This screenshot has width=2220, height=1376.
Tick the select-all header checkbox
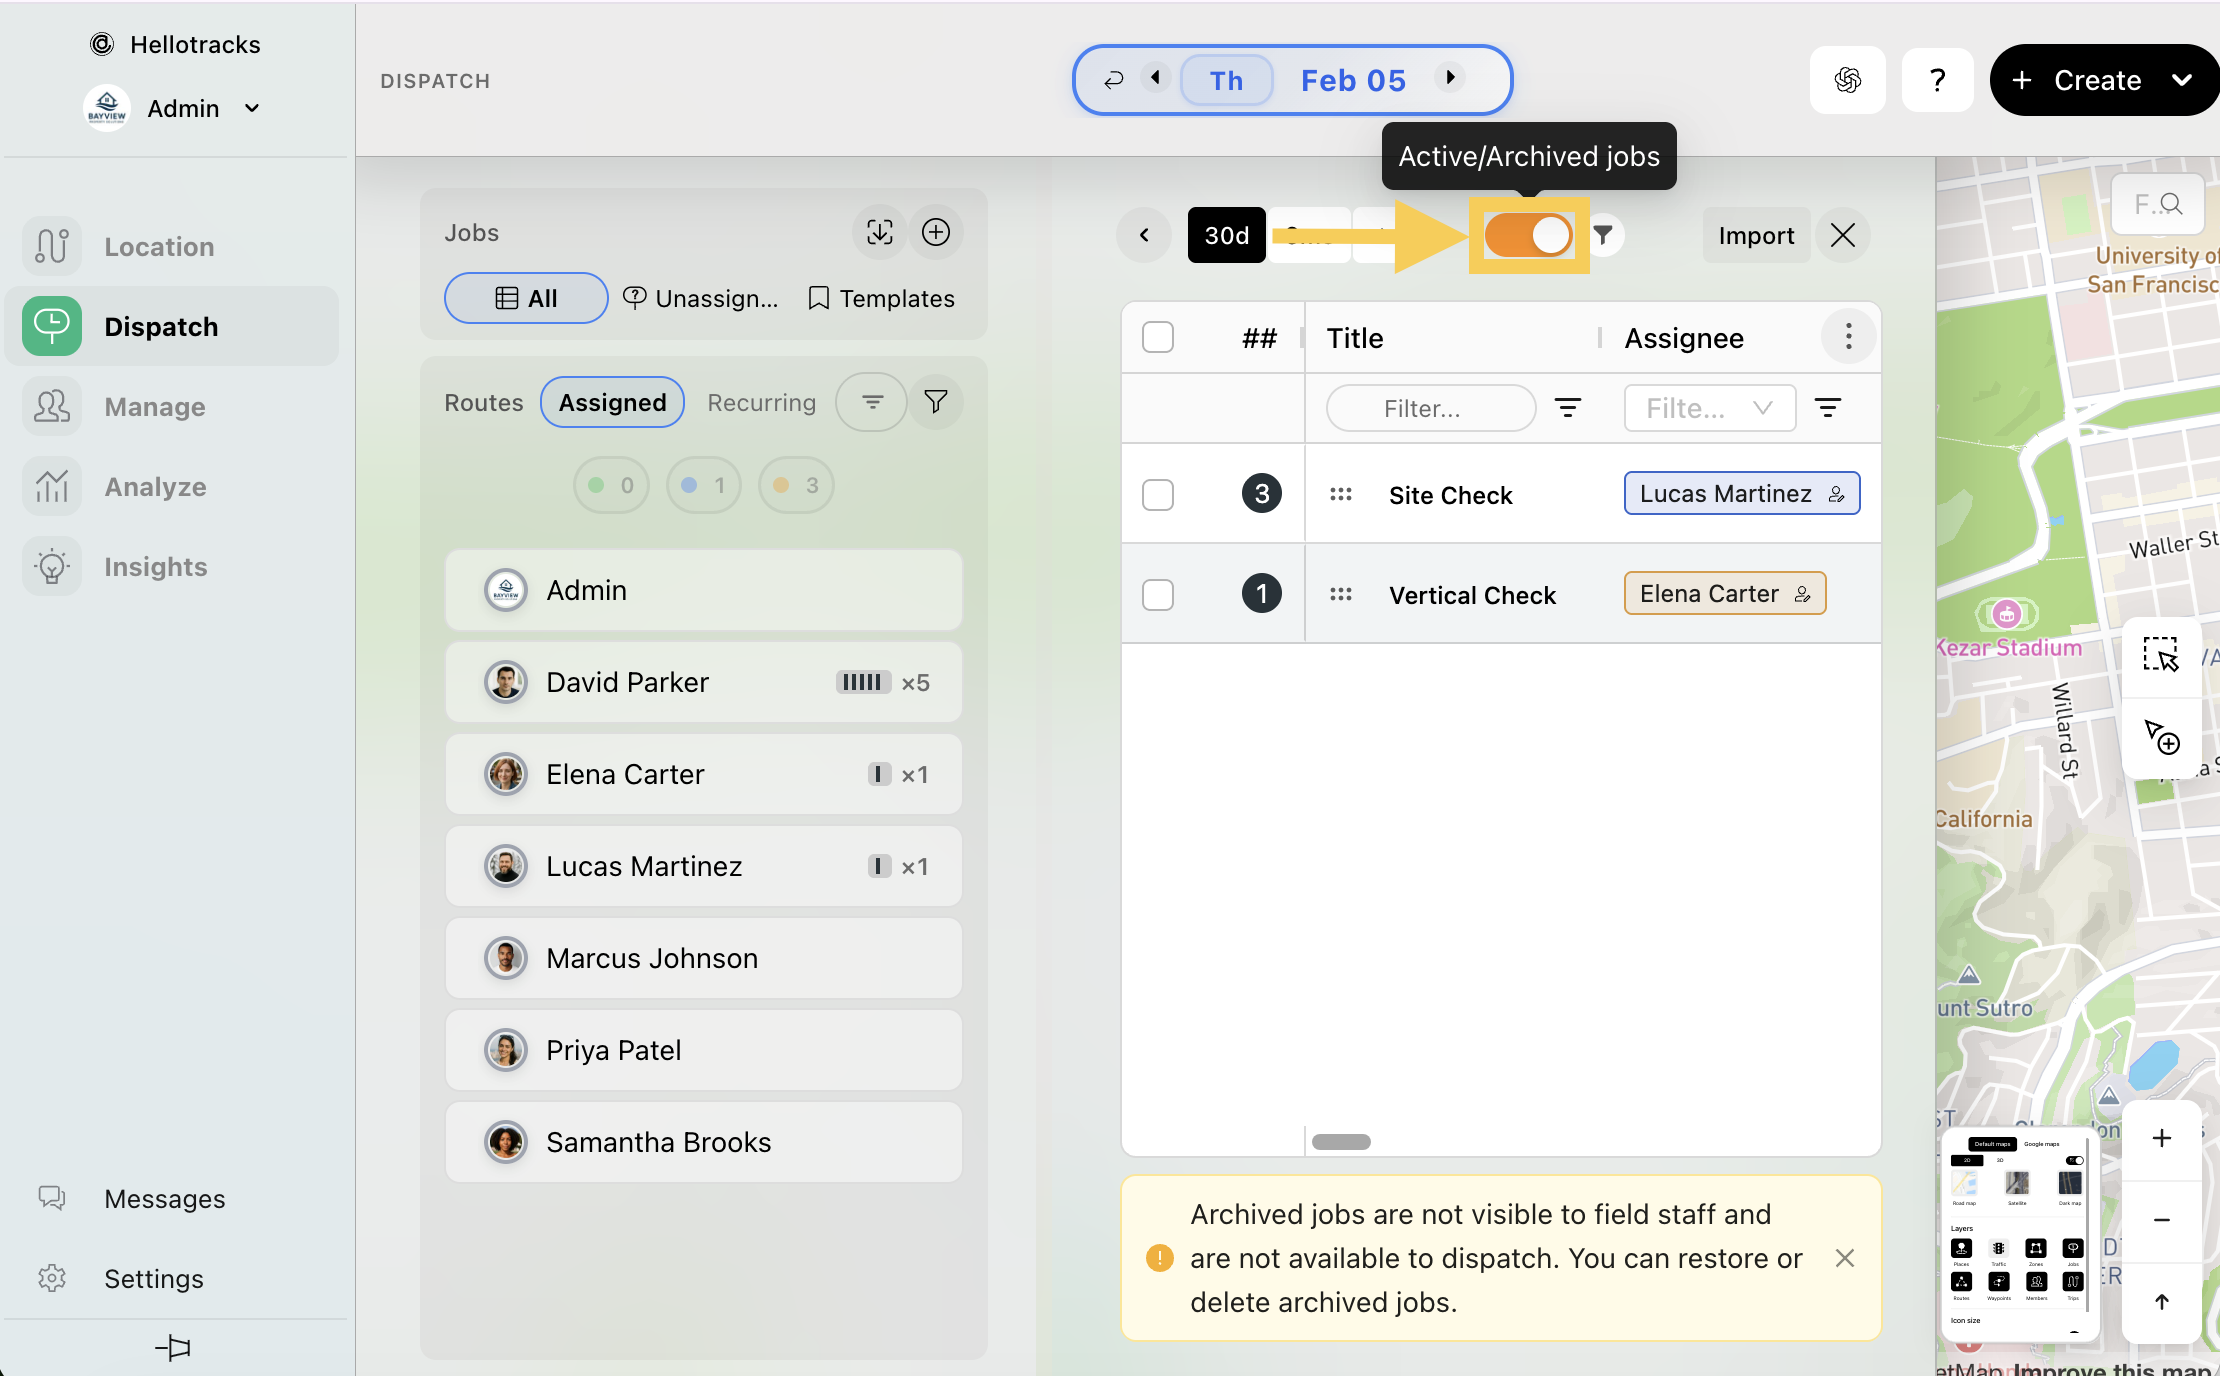coord(1157,337)
